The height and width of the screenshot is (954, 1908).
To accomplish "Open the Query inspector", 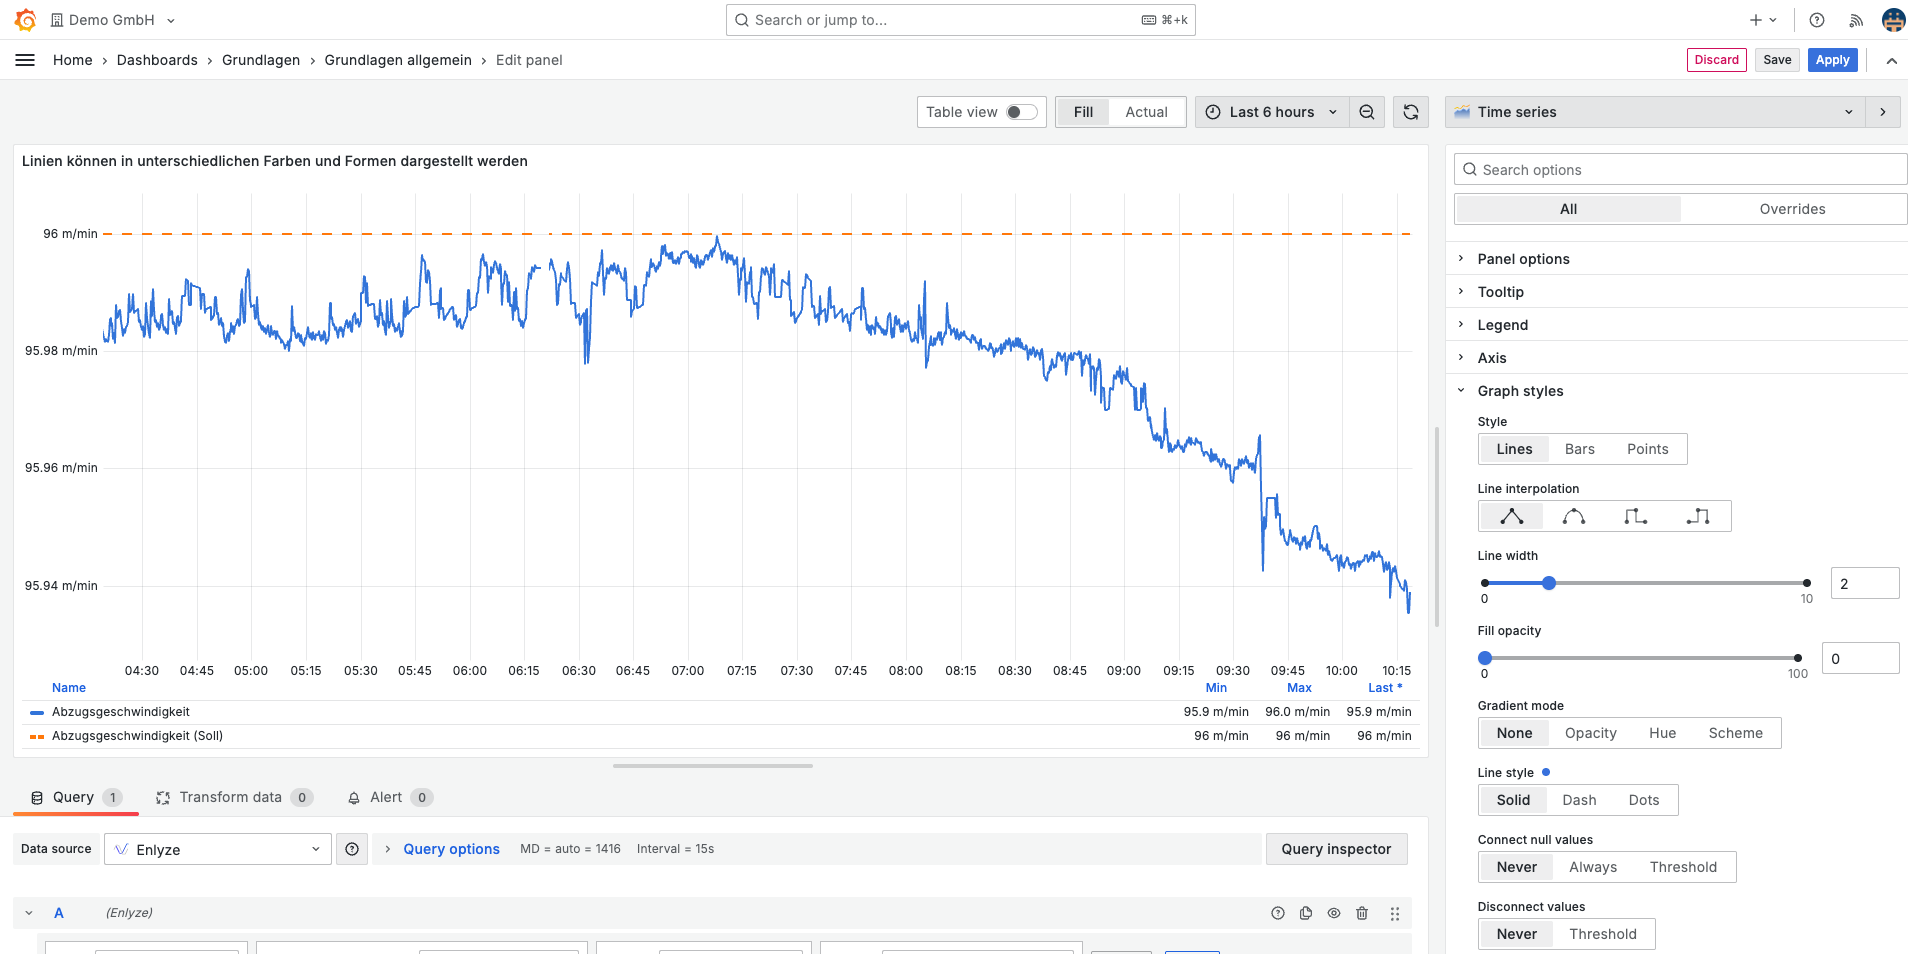I will coord(1335,849).
